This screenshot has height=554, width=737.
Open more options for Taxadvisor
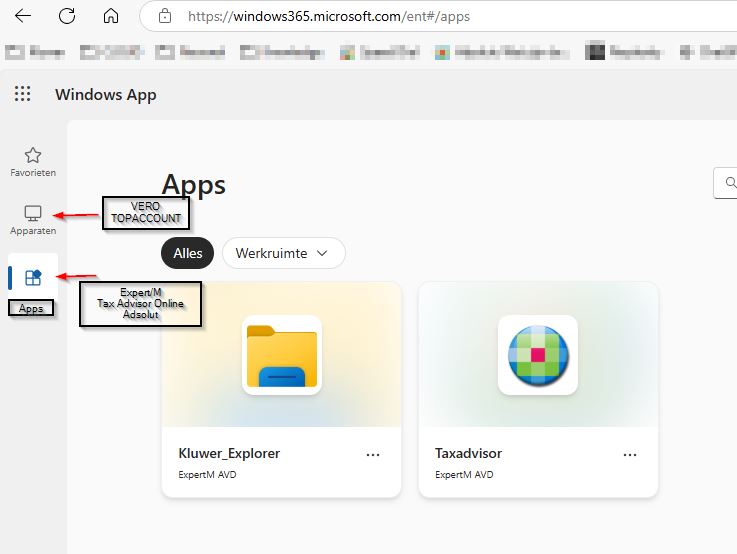[x=630, y=454]
